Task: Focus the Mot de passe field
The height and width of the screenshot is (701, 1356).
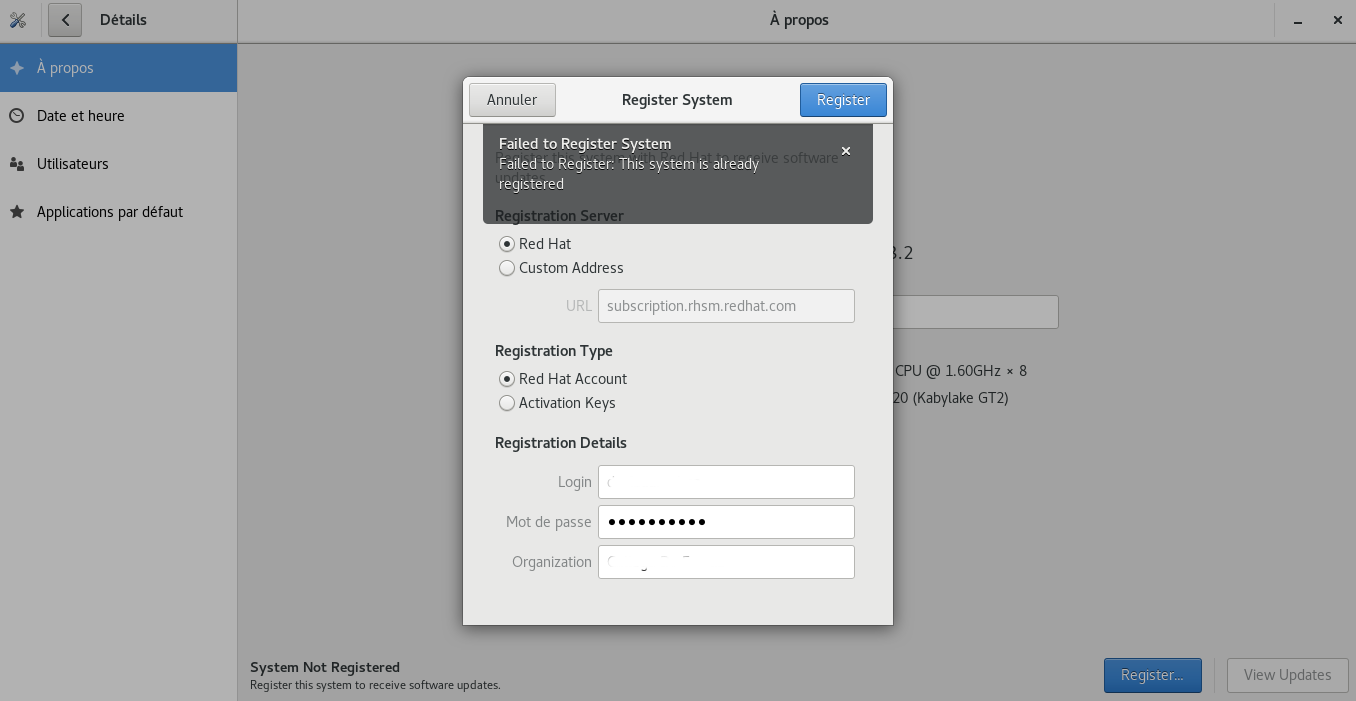Action: 726,522
